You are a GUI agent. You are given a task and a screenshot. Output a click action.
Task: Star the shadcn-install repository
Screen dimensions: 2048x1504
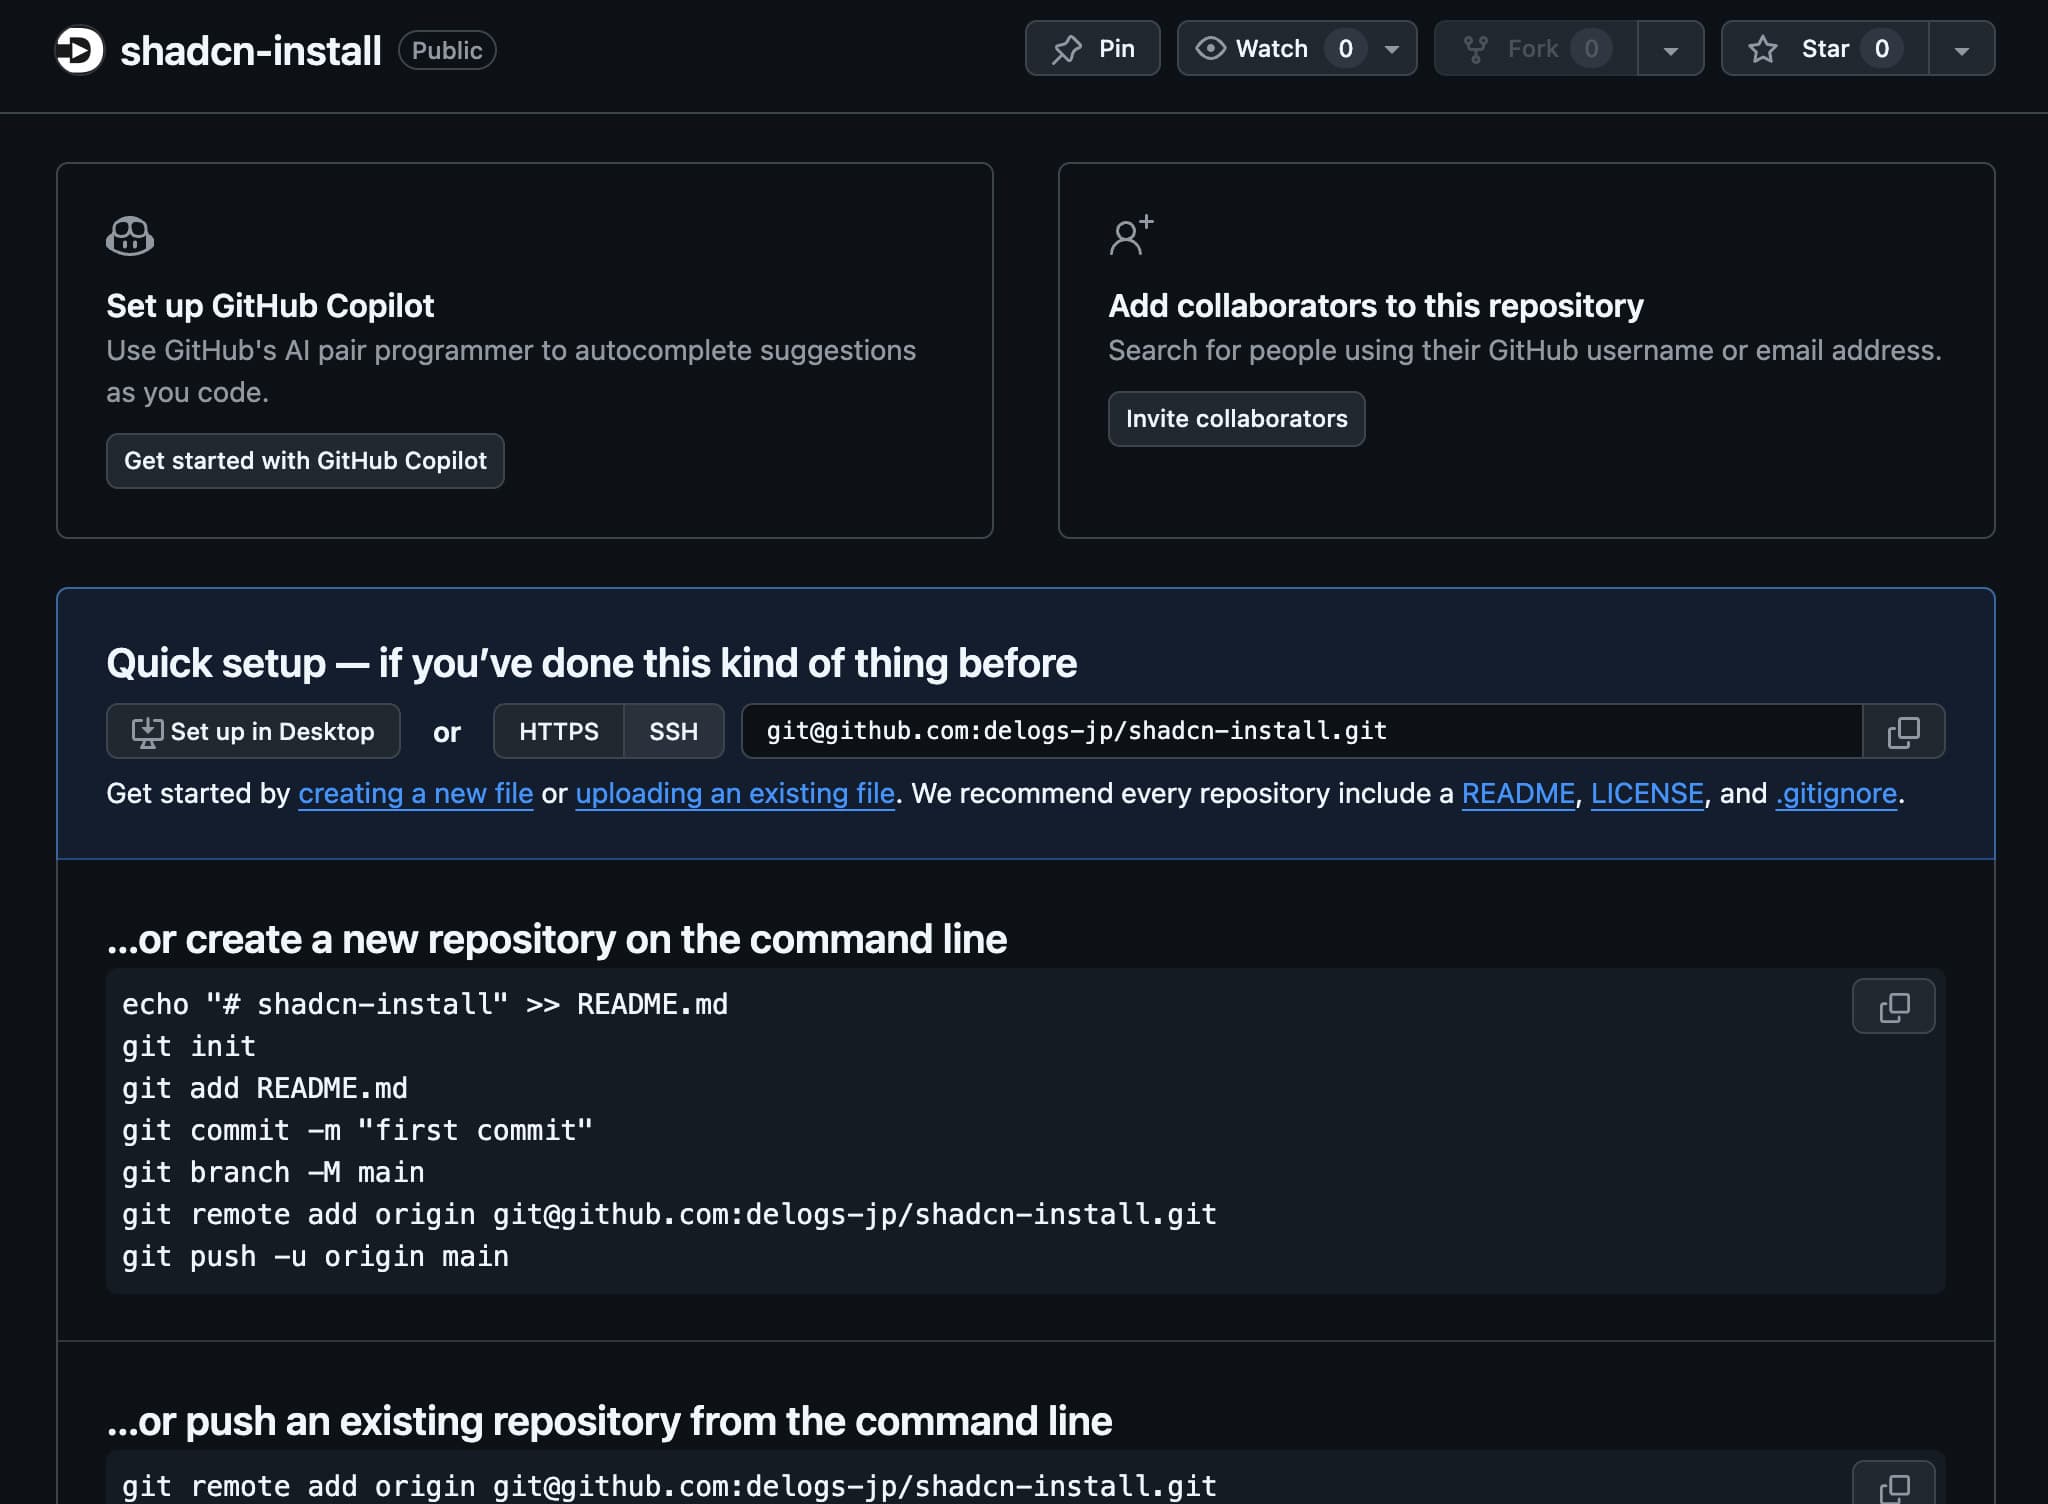coord(1825,48)
